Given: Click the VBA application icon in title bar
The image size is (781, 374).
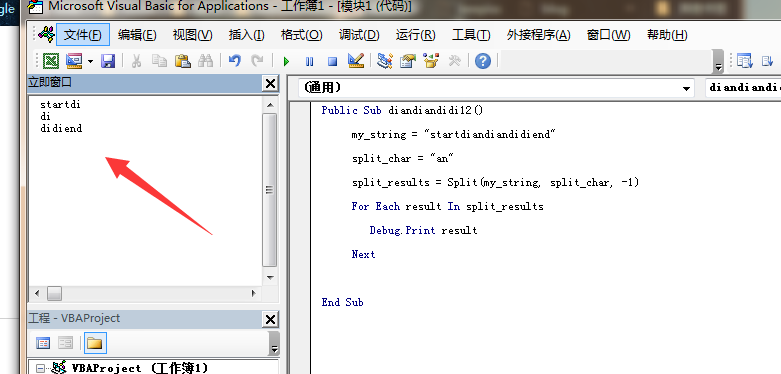Looking at the screenshot, I should [35, 7].
